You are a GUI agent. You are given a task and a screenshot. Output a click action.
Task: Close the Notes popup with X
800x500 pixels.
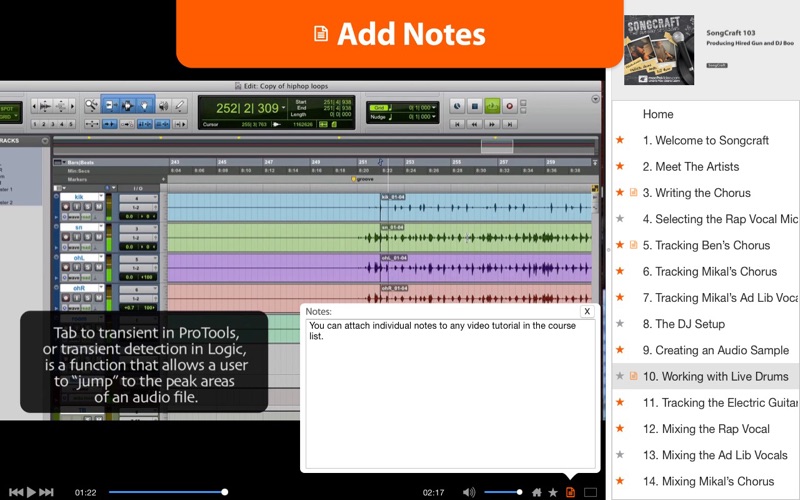pos(587,311)
